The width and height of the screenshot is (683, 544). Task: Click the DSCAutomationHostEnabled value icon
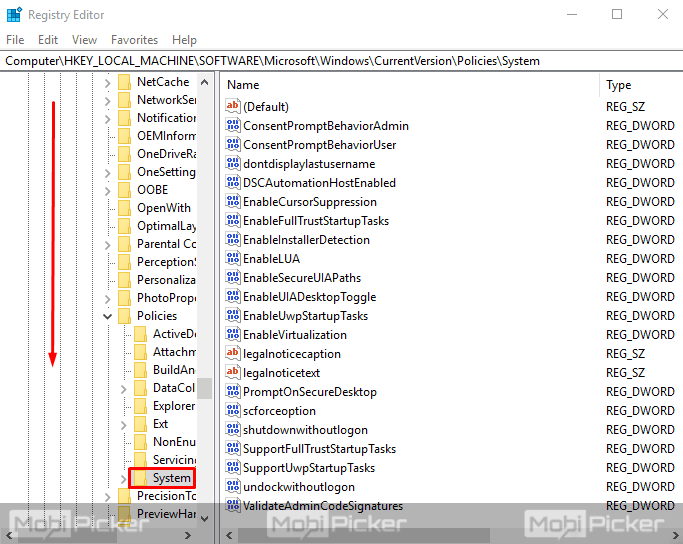(233, 182)
